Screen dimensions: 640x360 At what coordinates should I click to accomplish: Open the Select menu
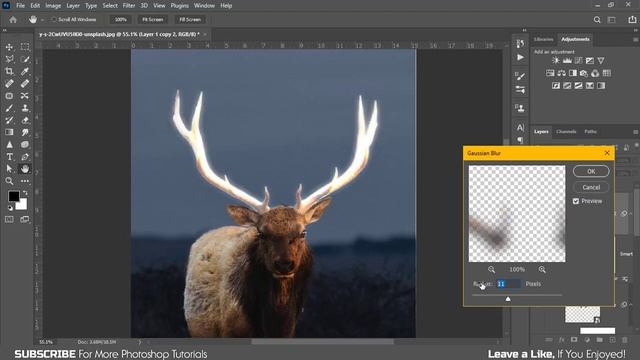(x=110, y=6)
